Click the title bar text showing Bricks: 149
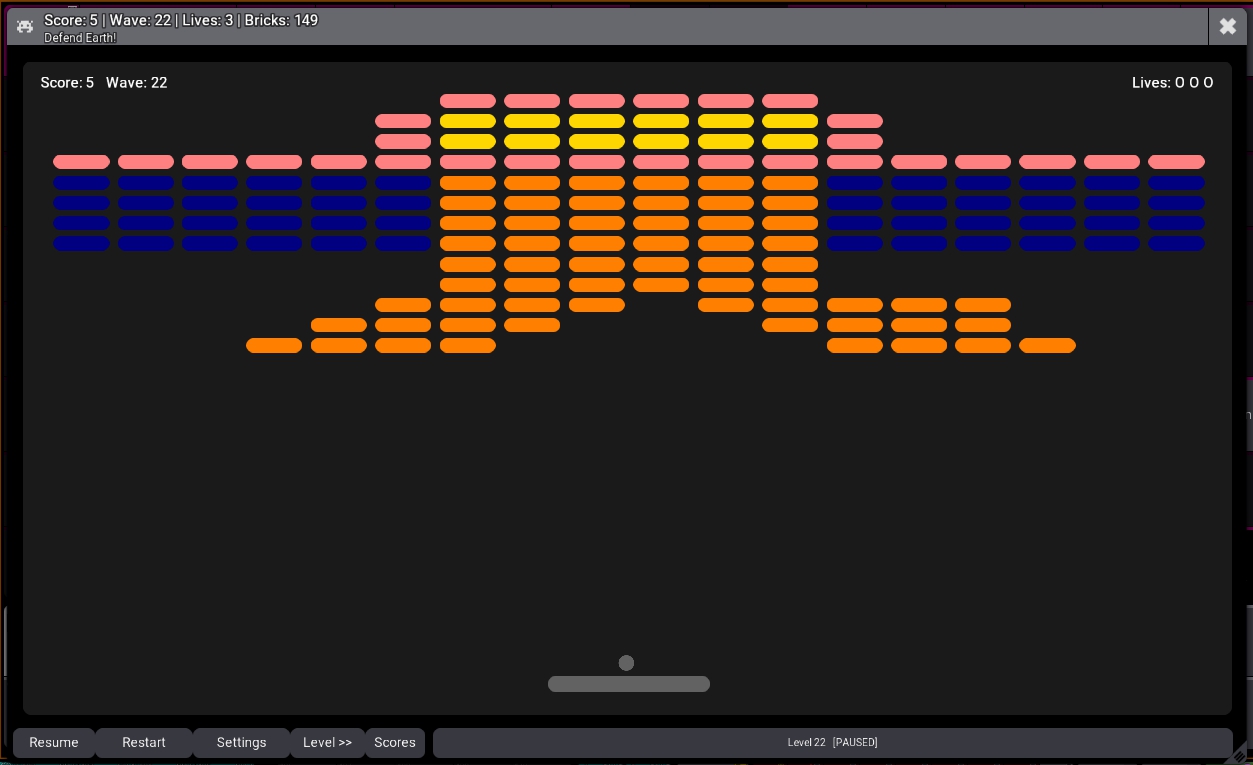This screenshot has width=1253, height=765. pos(281,20)
